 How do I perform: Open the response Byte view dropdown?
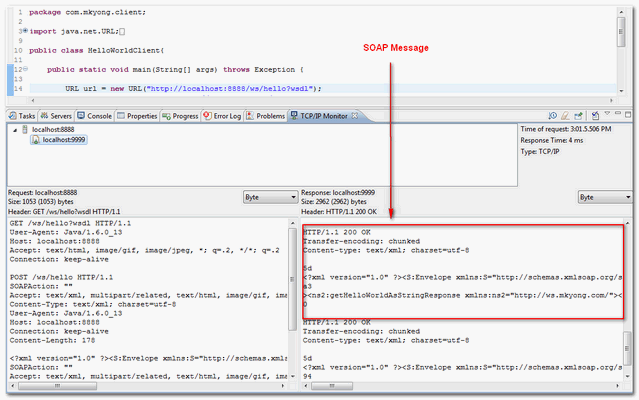pos(605,197)
